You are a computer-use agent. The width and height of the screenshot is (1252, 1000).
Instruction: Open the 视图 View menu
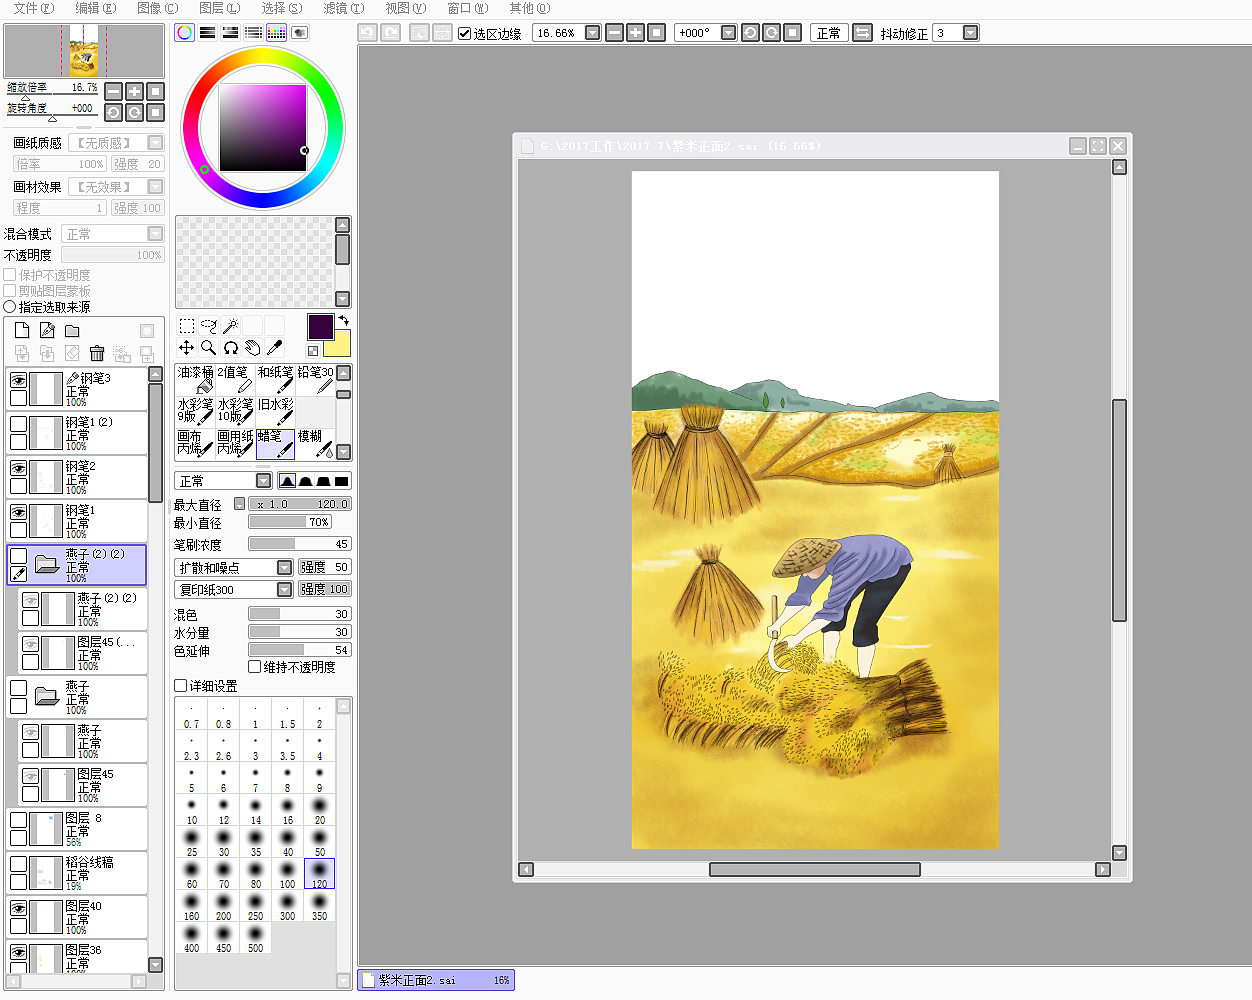405,8
